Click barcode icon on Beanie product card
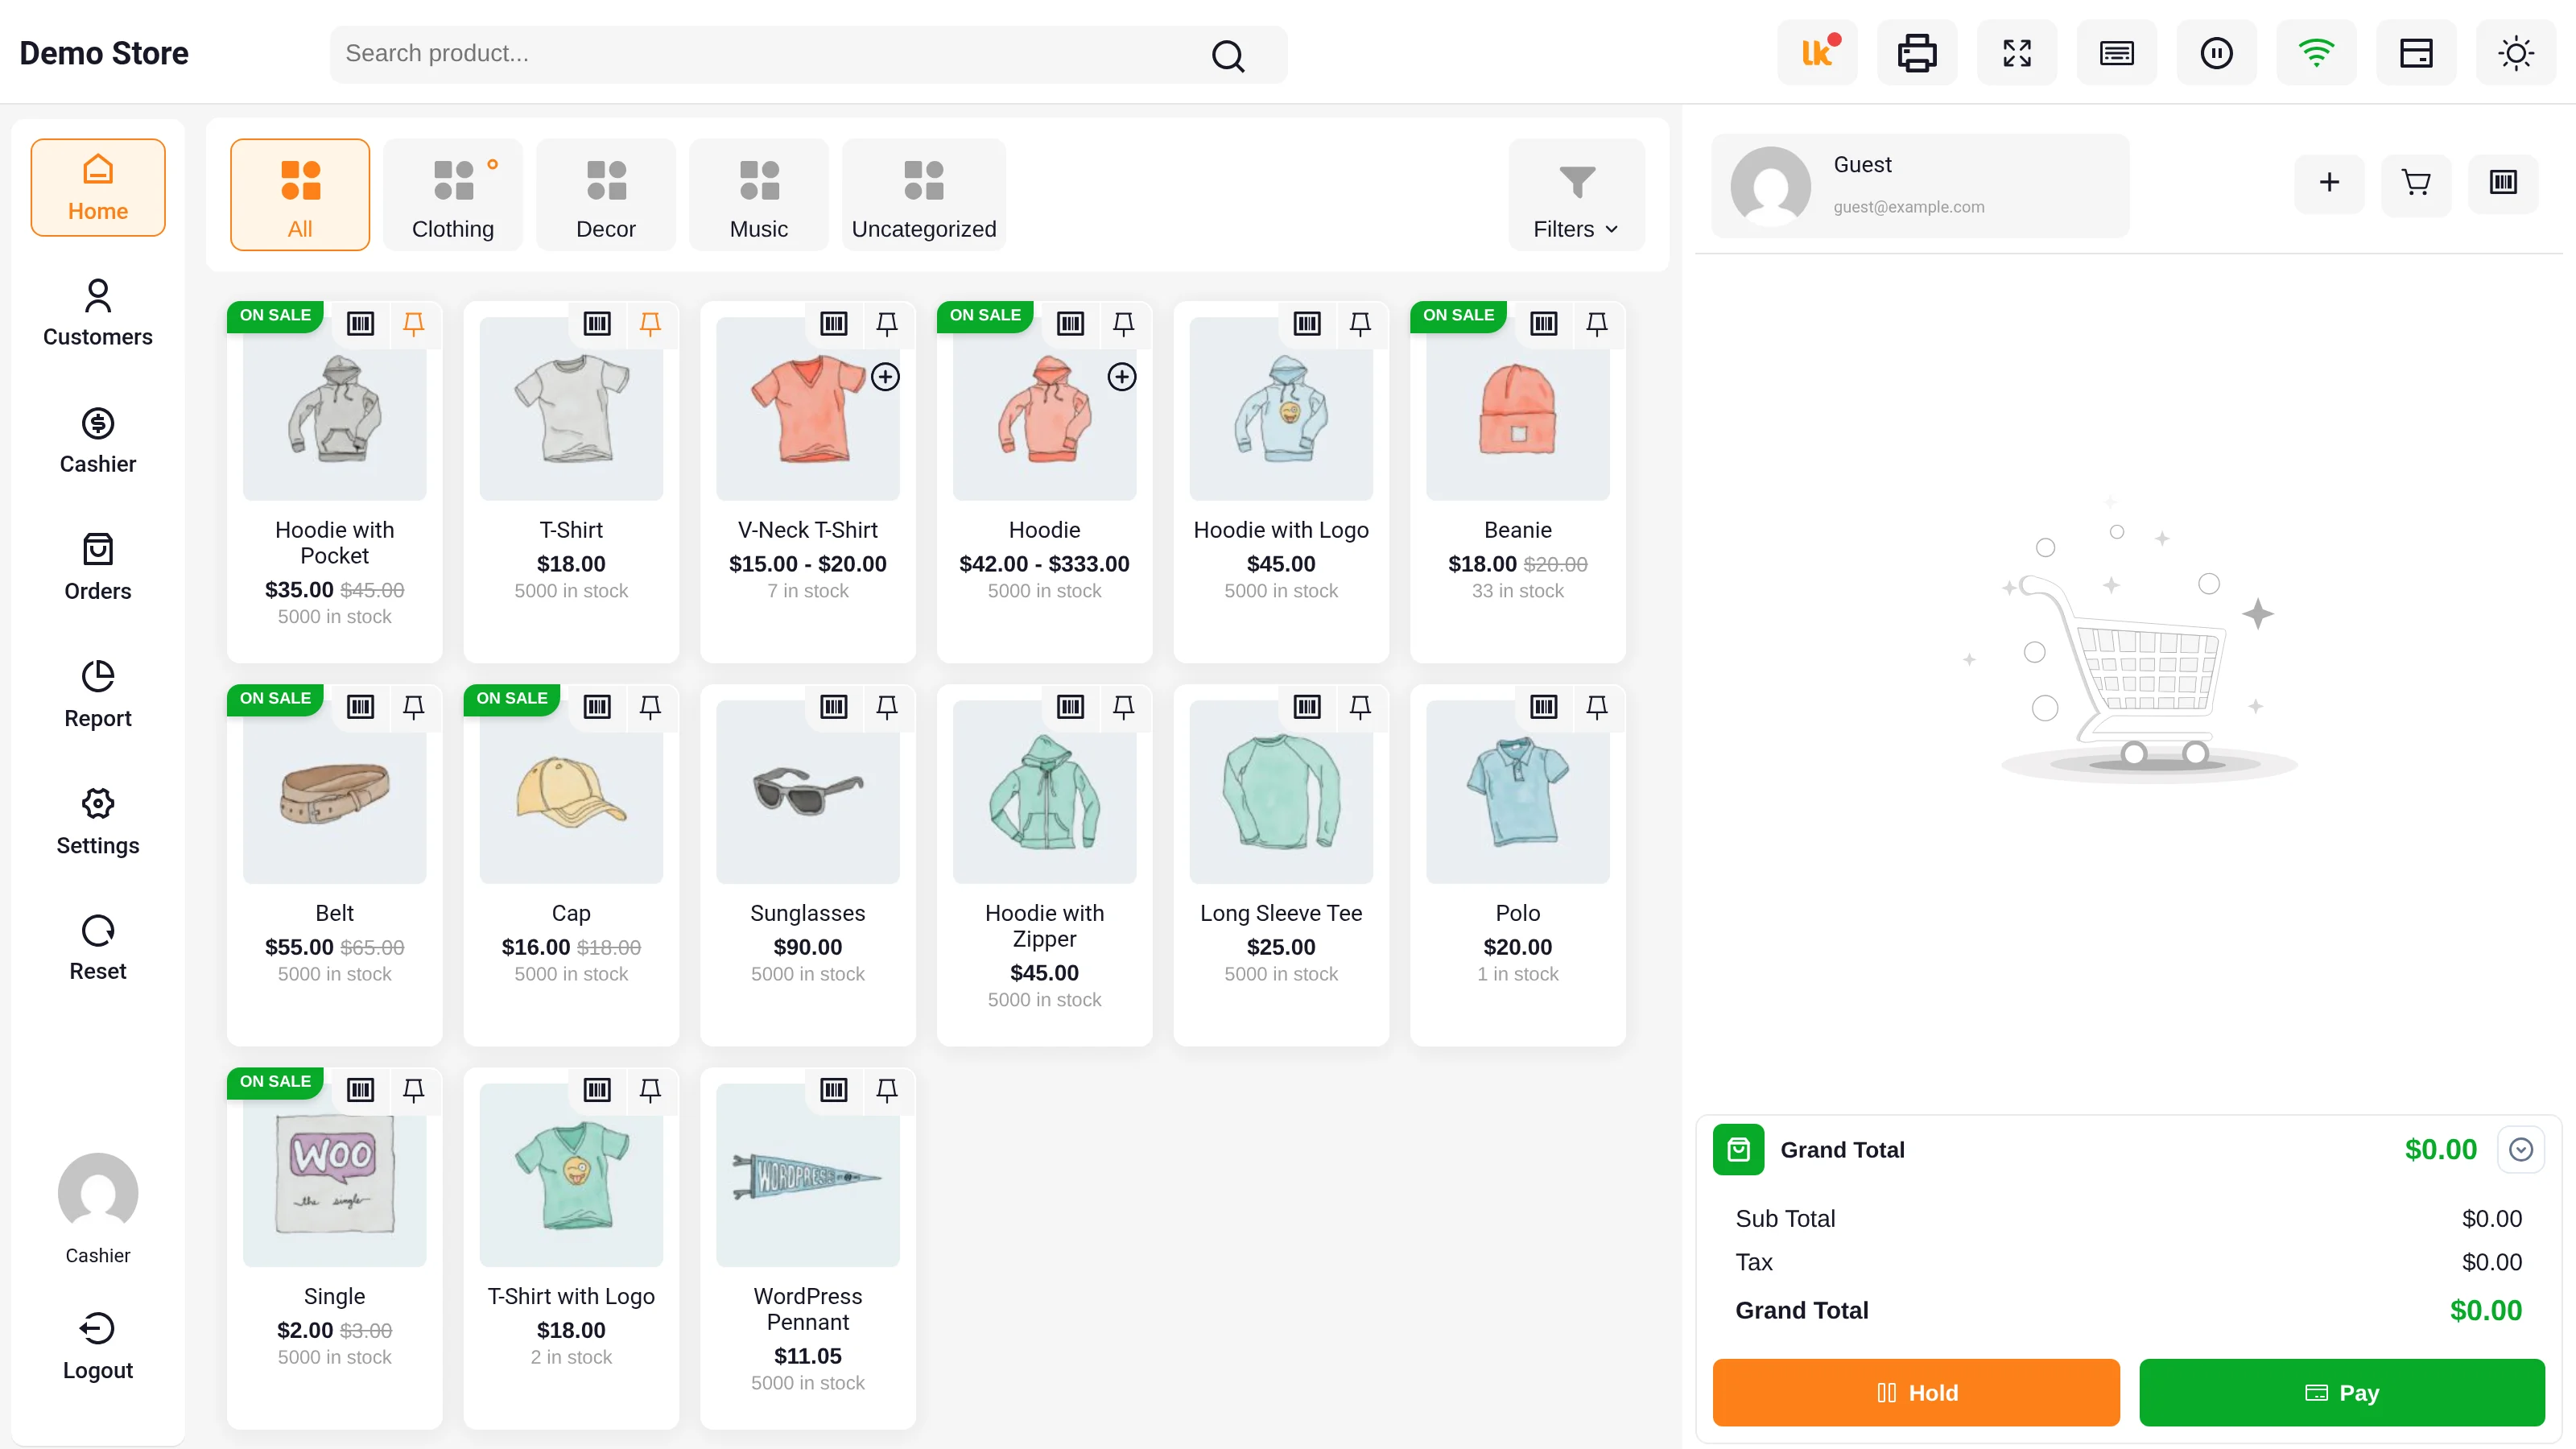 (x=1544, y=324)
